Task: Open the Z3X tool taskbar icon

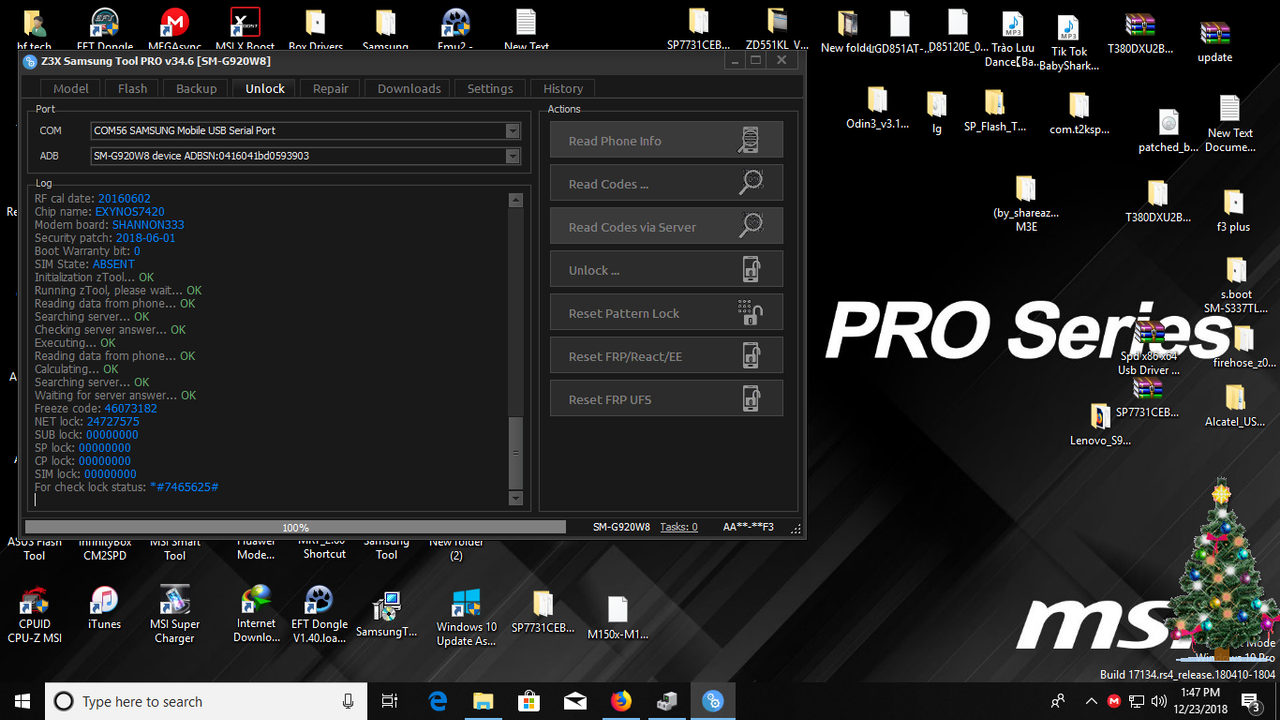Action: point(712,701)
